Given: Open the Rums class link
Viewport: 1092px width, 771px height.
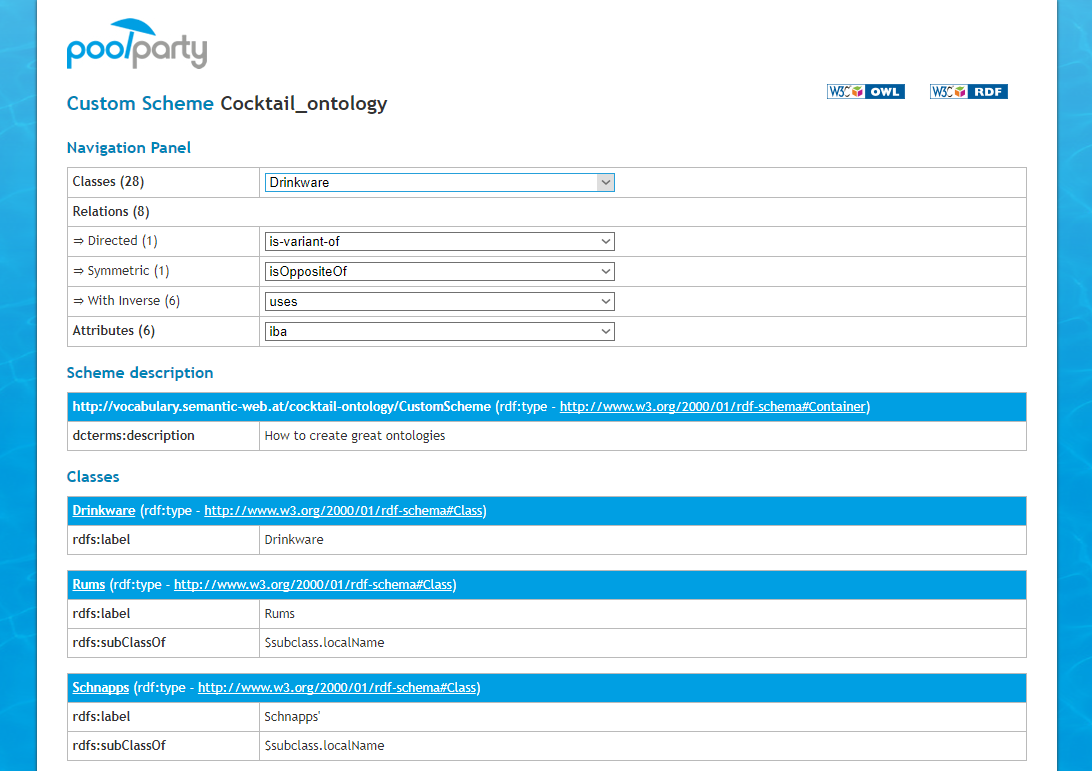Looking at the screenshot, I should [x=88, y=585].
